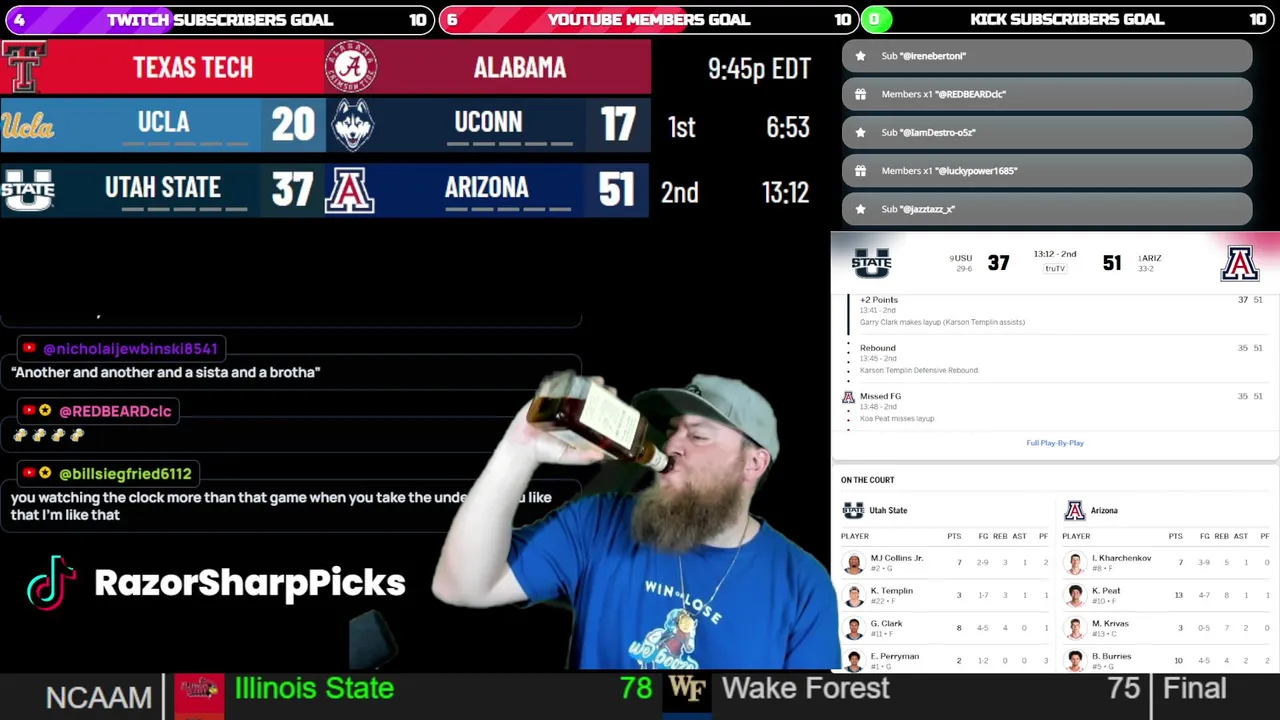1280x720 pixels.
Task: Click the YouTube icon next to @nicholaijewbinski8541
Action: click(x=29, y=348)
